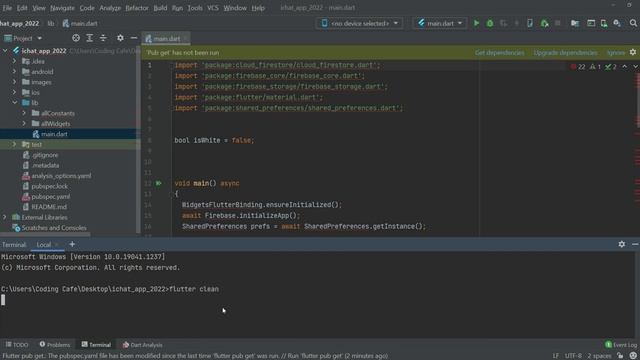Open the Event Log from the status bar
This screenshot has height=360, width=640.
pos(620,345)
